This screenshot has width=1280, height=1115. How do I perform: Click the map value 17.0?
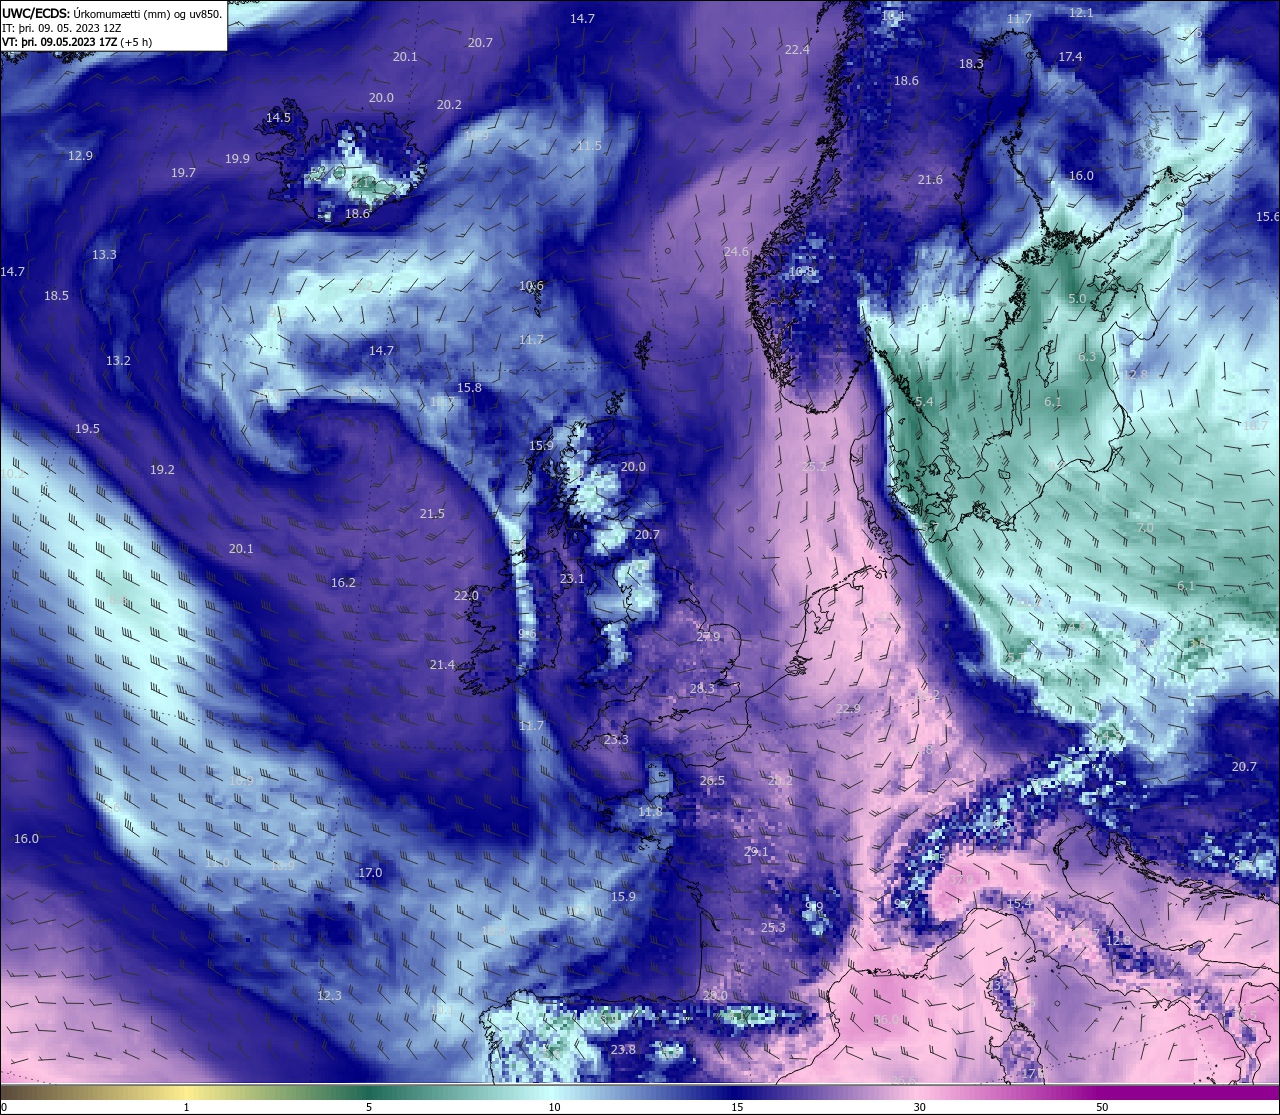click(x=370, y=873)
